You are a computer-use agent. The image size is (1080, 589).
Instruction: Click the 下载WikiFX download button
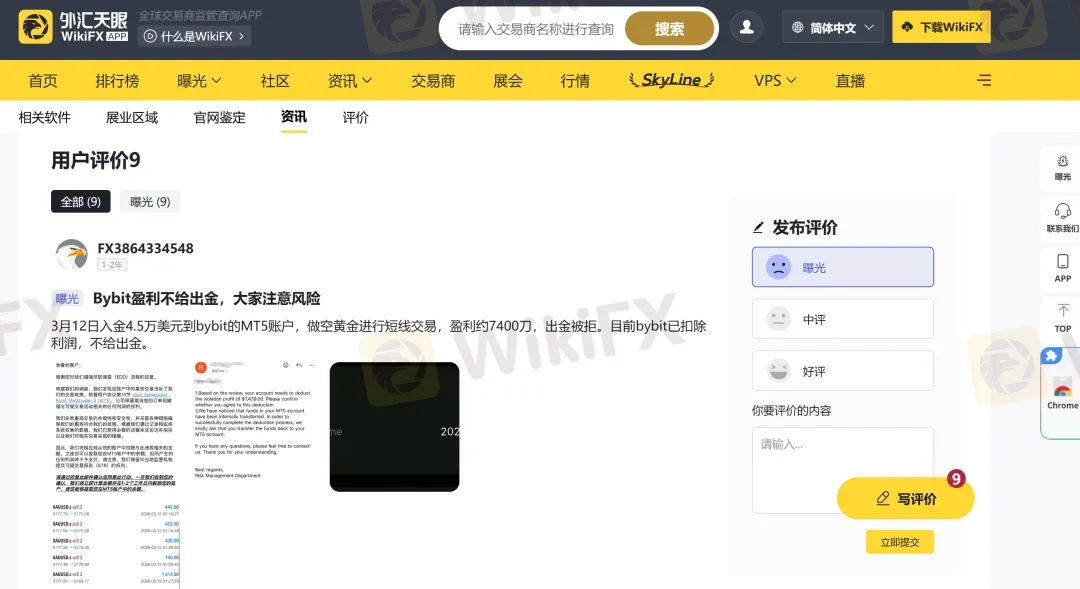coord(941,27)
